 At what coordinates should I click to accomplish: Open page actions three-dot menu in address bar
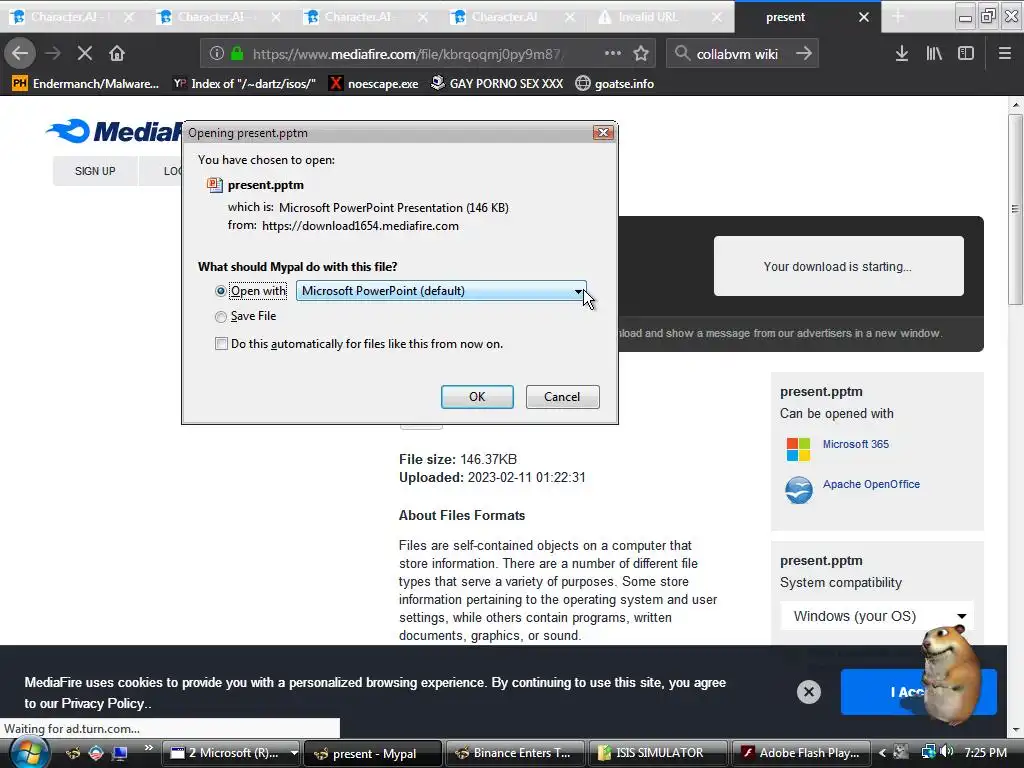click(x=613, y=54)
